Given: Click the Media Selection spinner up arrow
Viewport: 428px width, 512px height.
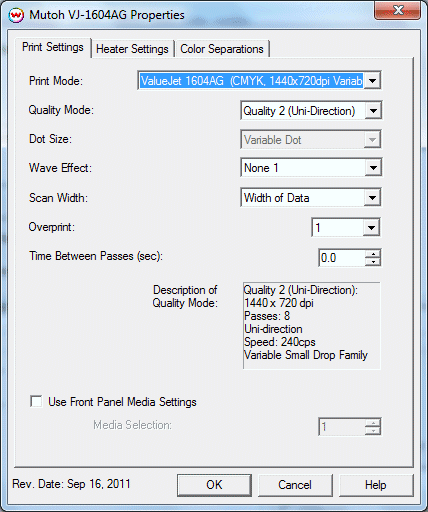Looking at the screenshot, I should pos(373,423).
